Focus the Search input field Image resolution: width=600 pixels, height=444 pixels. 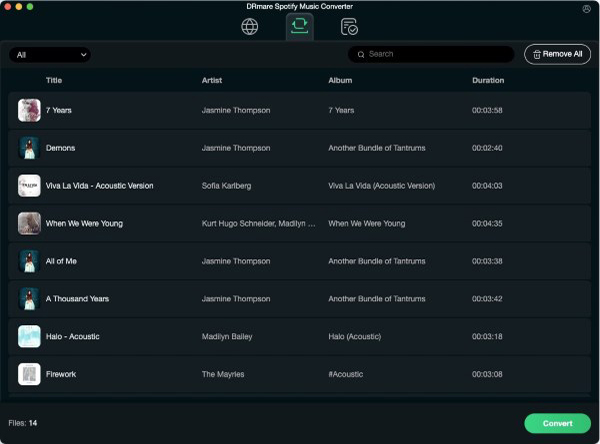coord(431,54)
